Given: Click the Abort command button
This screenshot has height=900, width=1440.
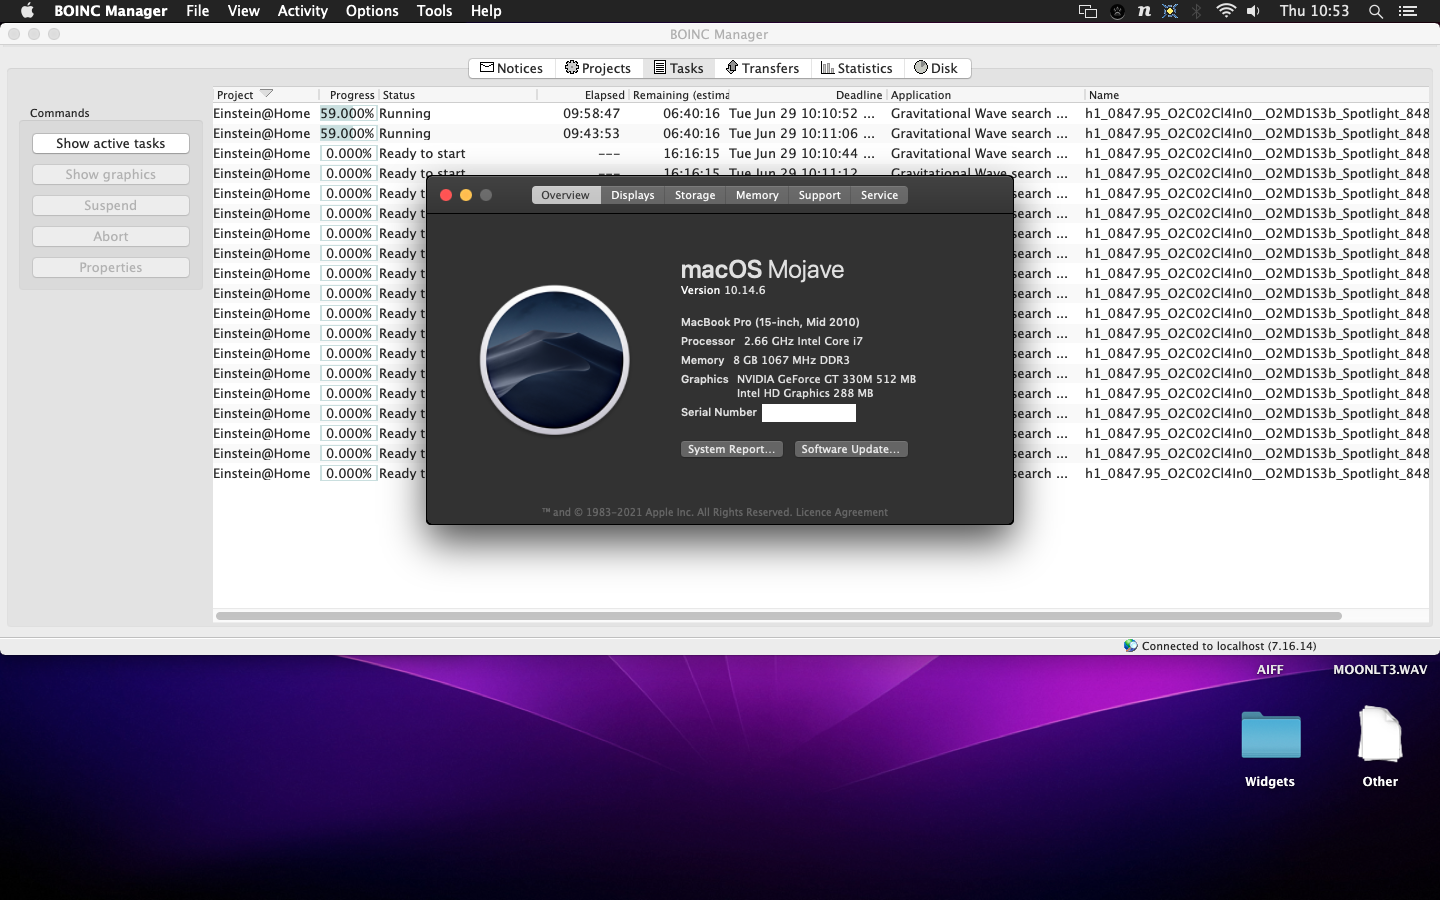Looking at the screenshot, I should 111,236.
